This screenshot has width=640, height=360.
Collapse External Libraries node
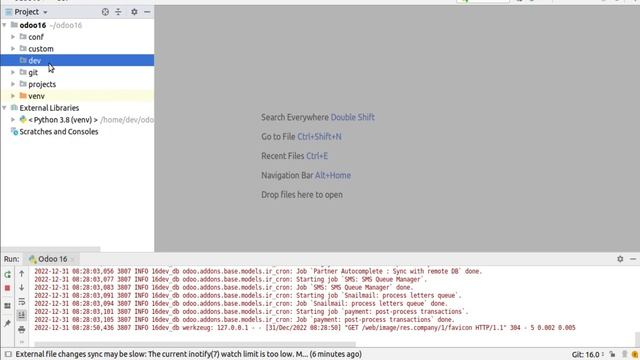[x=4, y=108]
